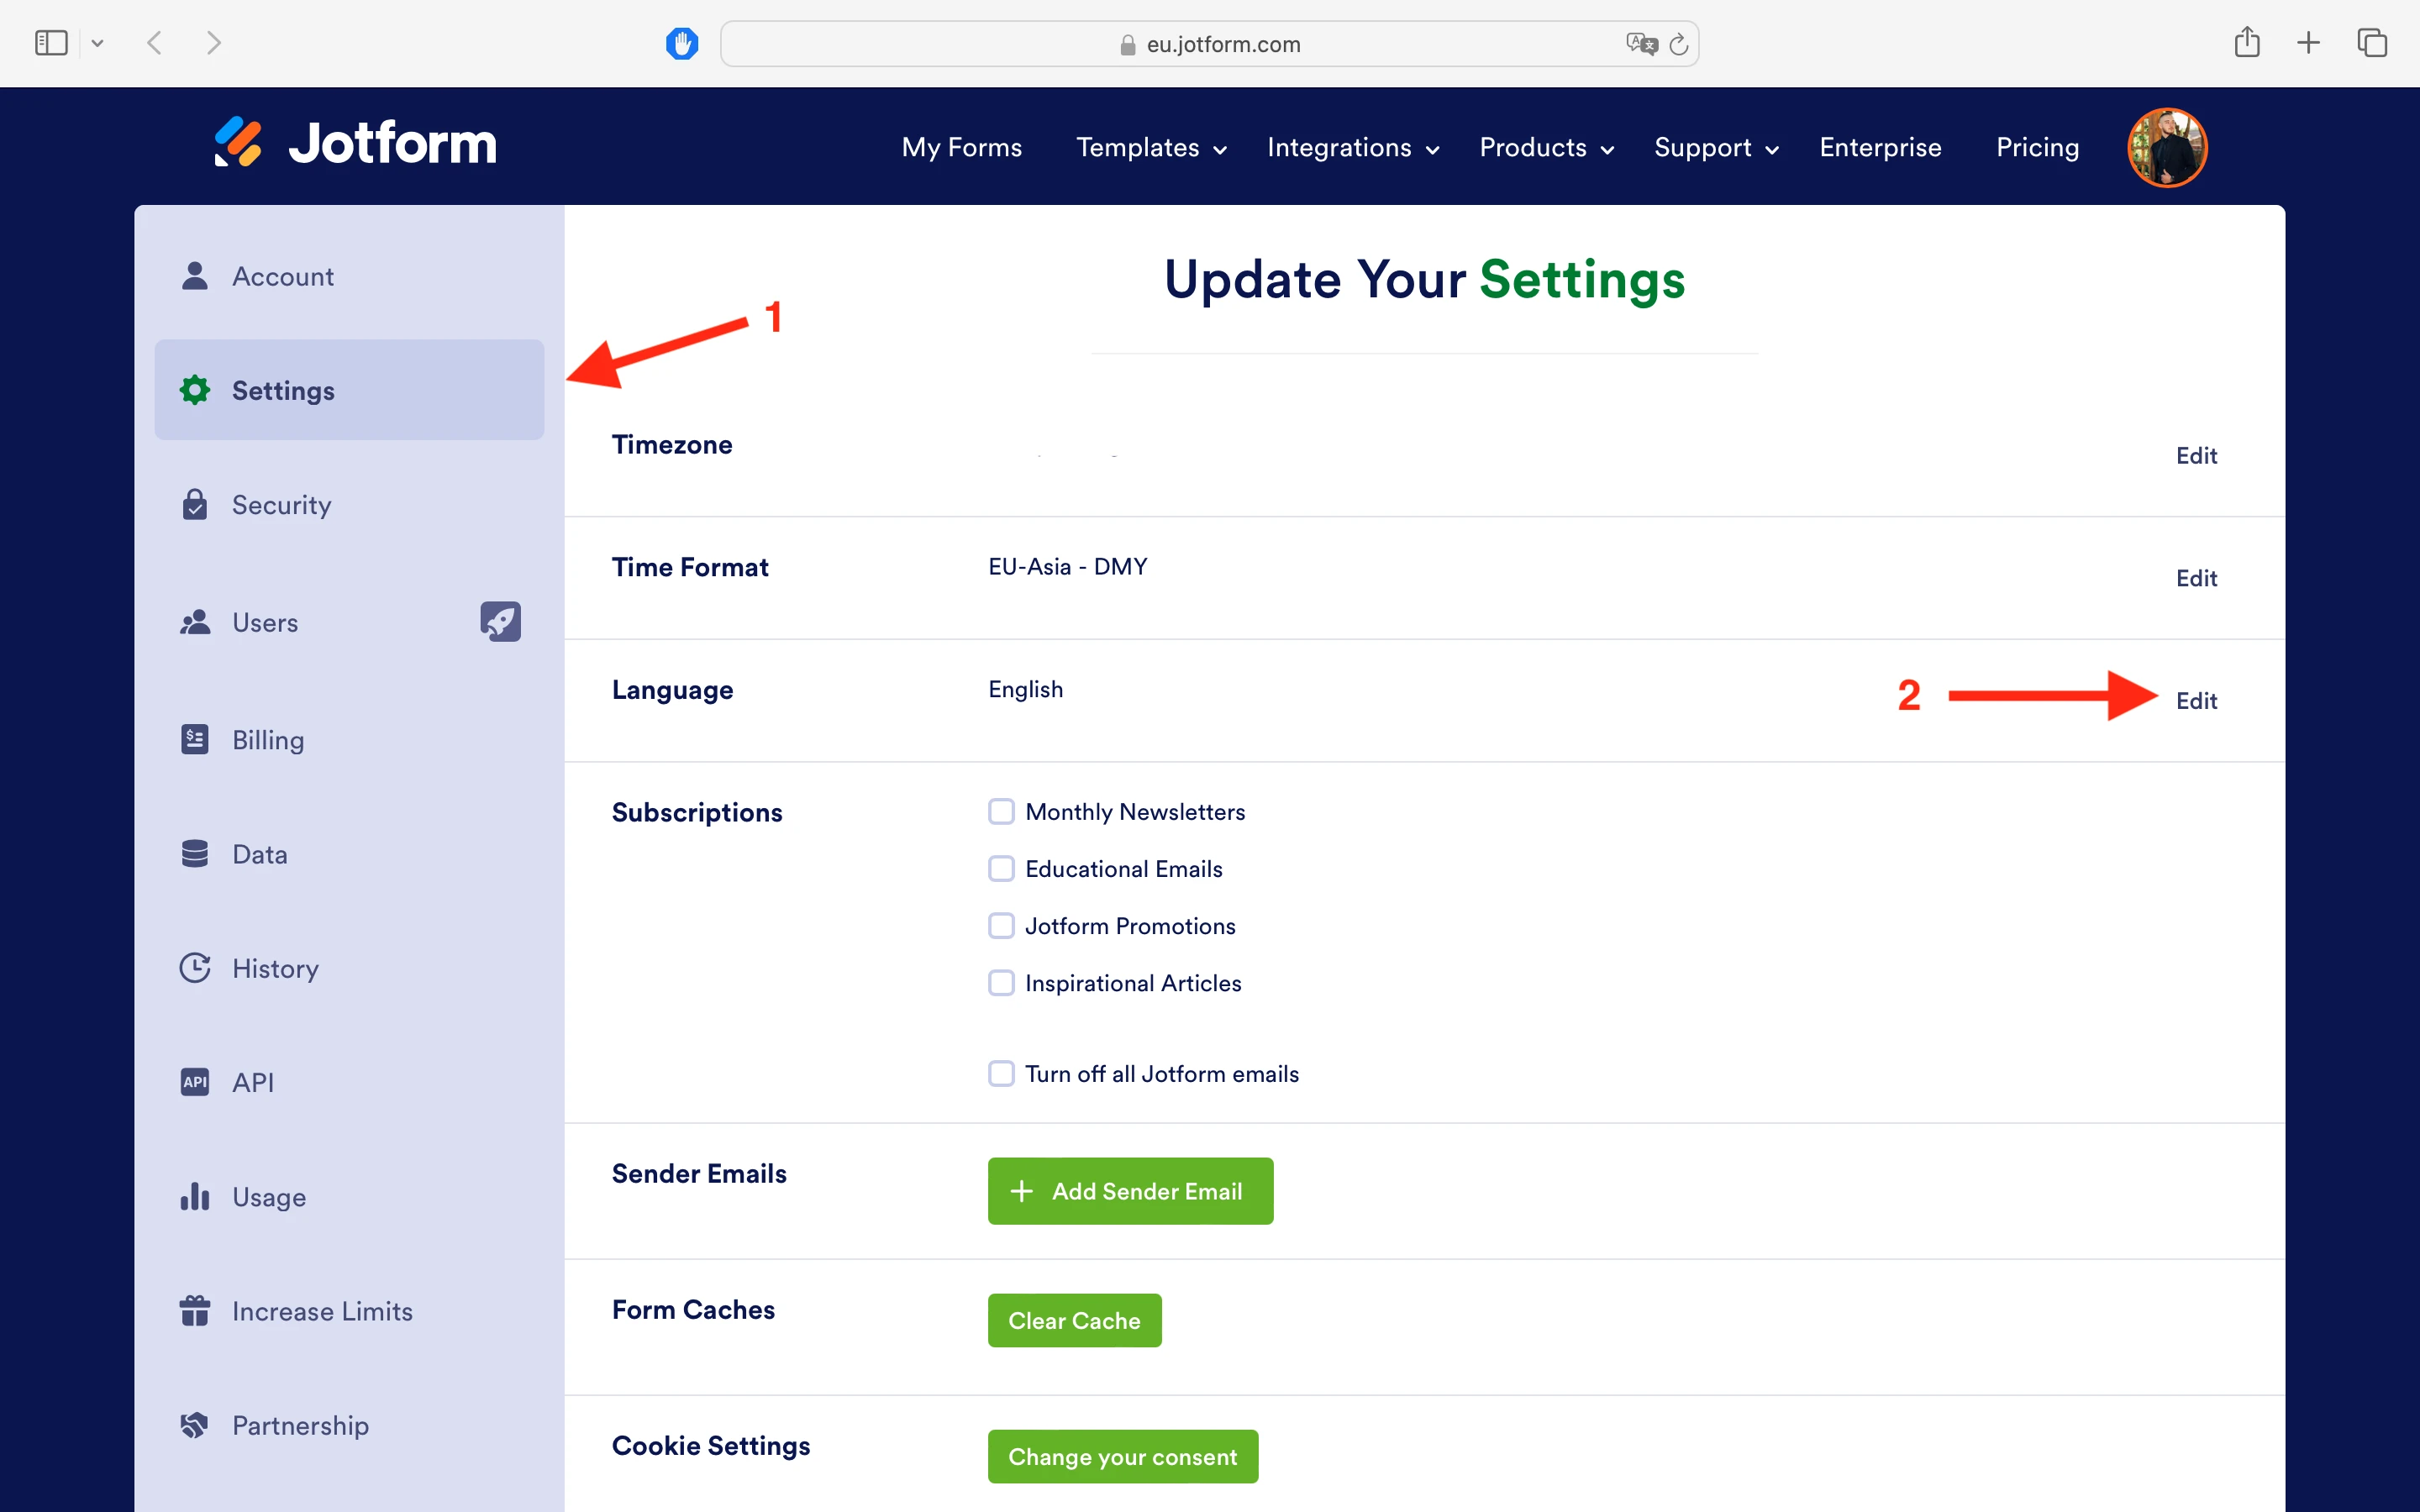This screenshot has width=2420, height=1512.
Task: Open the Pricing page
Action: pyautogui.click(x=2036, y=147)
